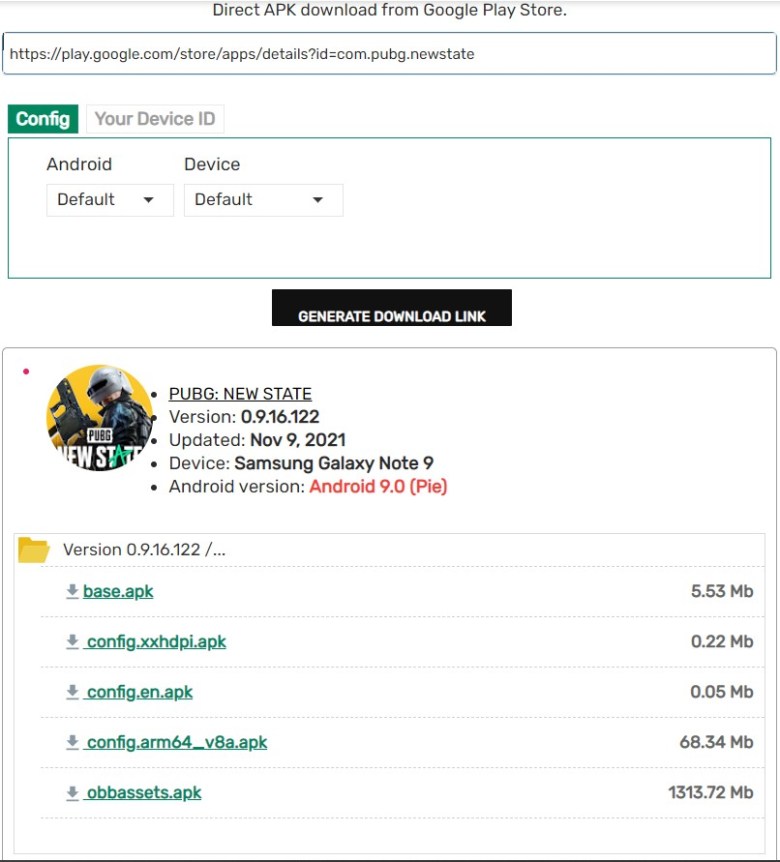
Task: Select the 1313.72 Mb size text
Action: coord(711,792)
